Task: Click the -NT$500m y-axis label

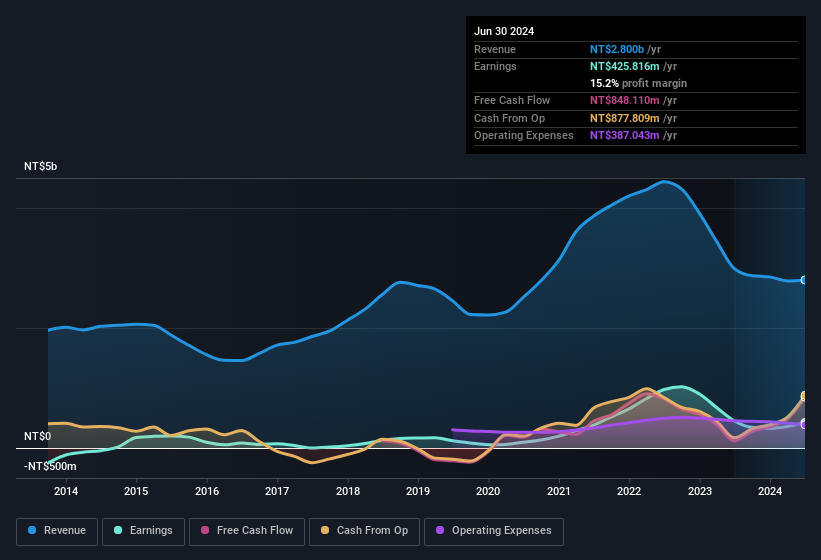Action: pyautogui.click(x=50, y=466)
